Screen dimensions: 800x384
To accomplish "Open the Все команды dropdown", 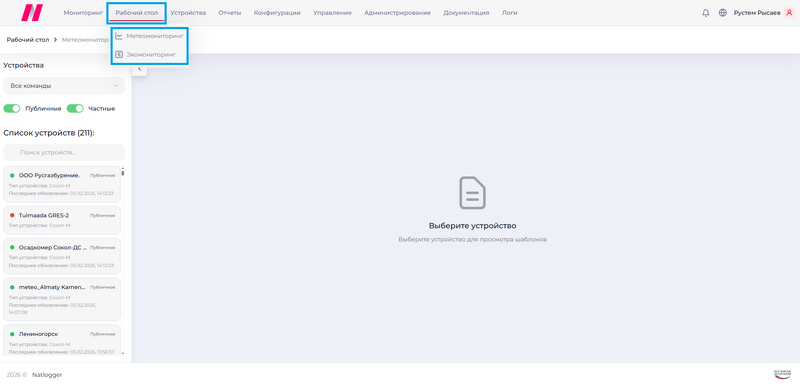I will pos(64,86).
